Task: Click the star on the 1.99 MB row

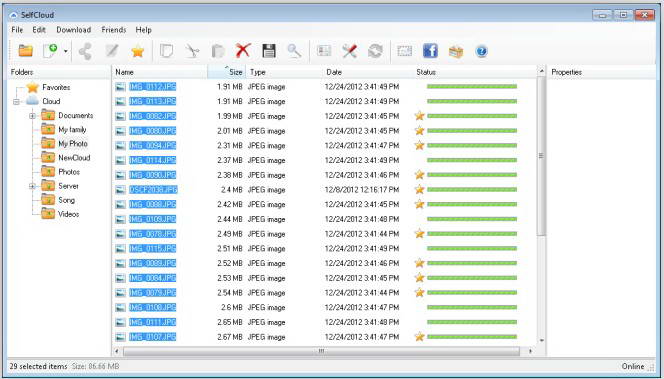Action: [419, 116]
